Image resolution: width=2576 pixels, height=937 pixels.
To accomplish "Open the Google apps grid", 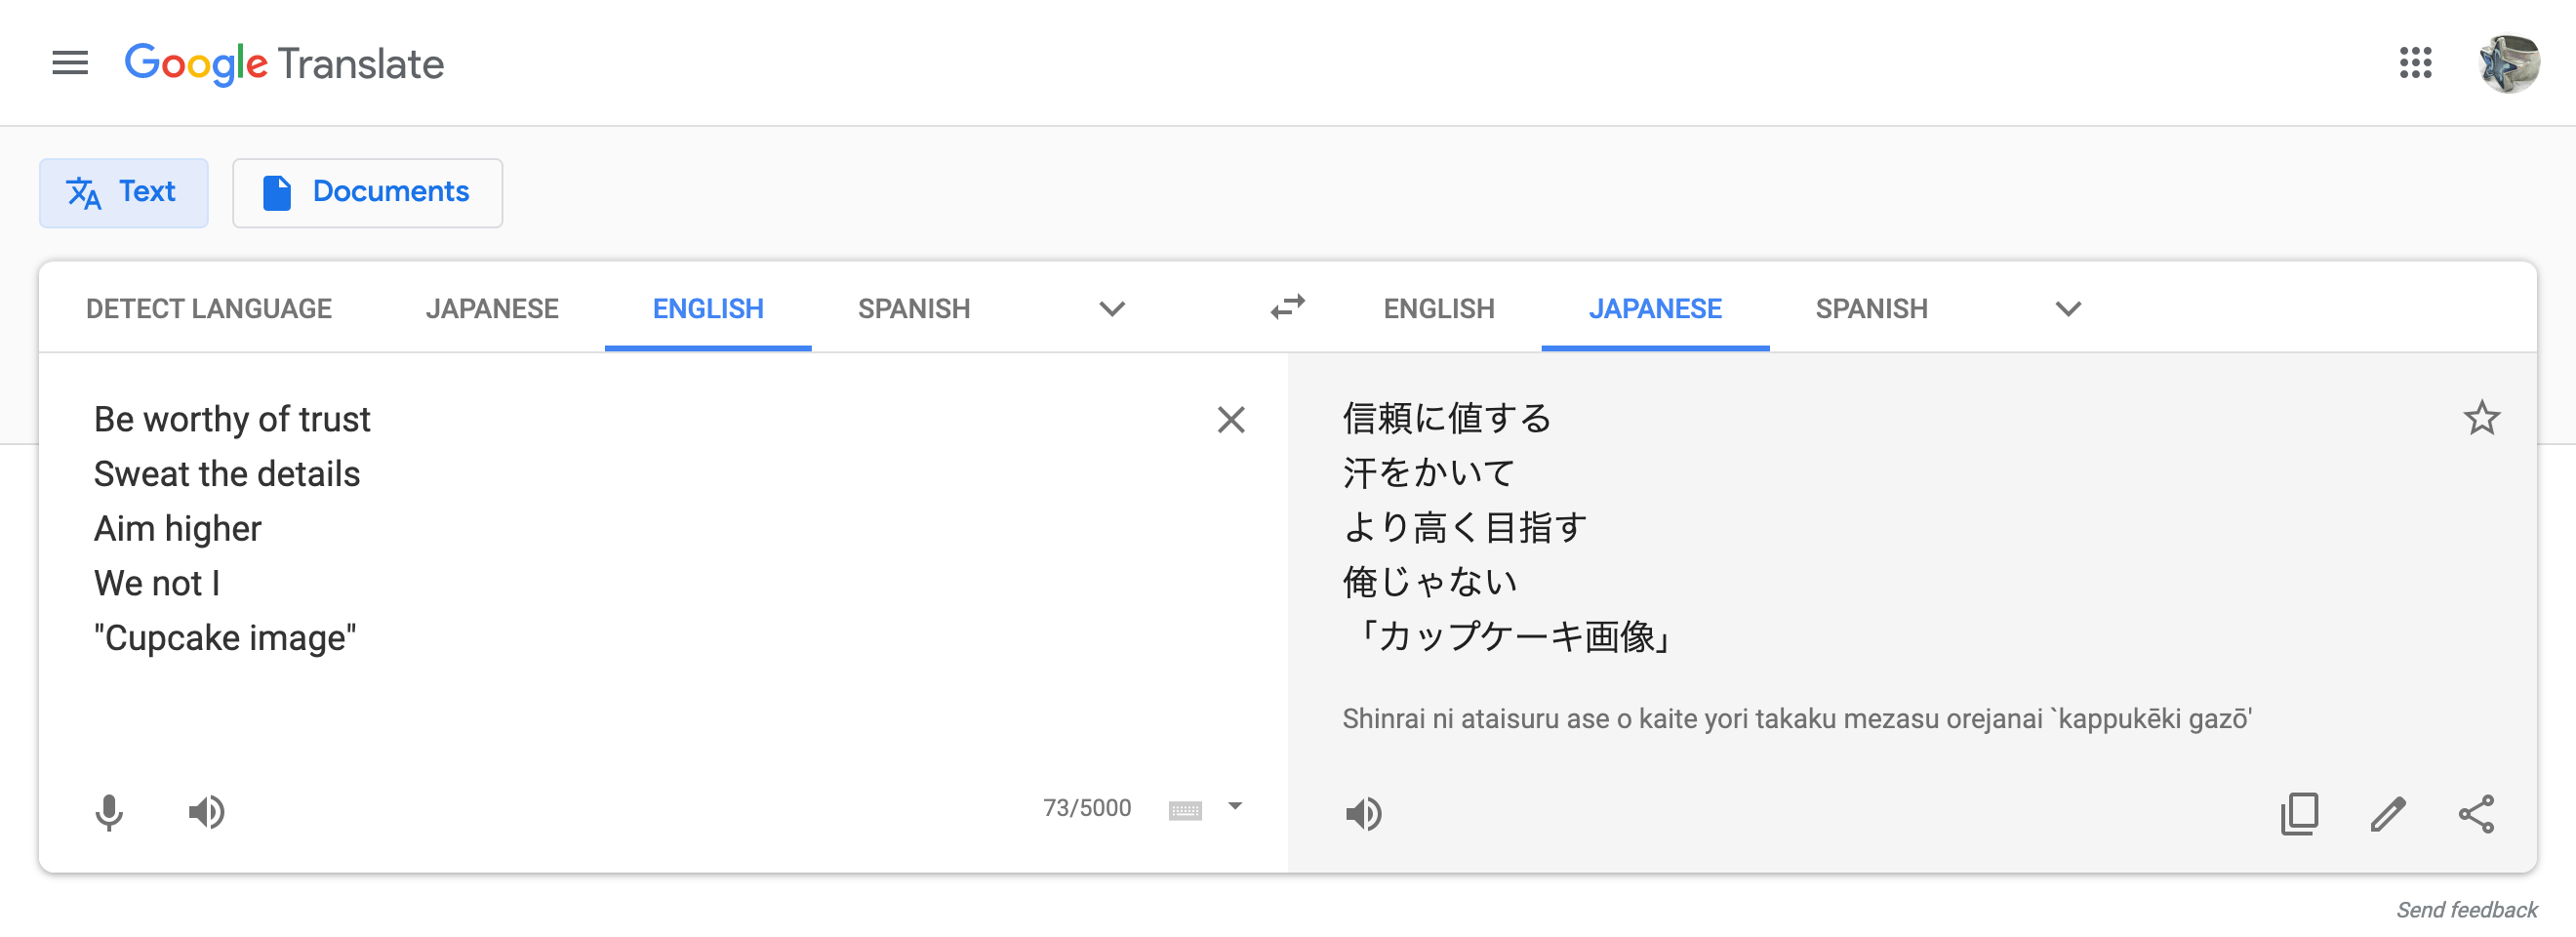I will (x=2415, y=63).
